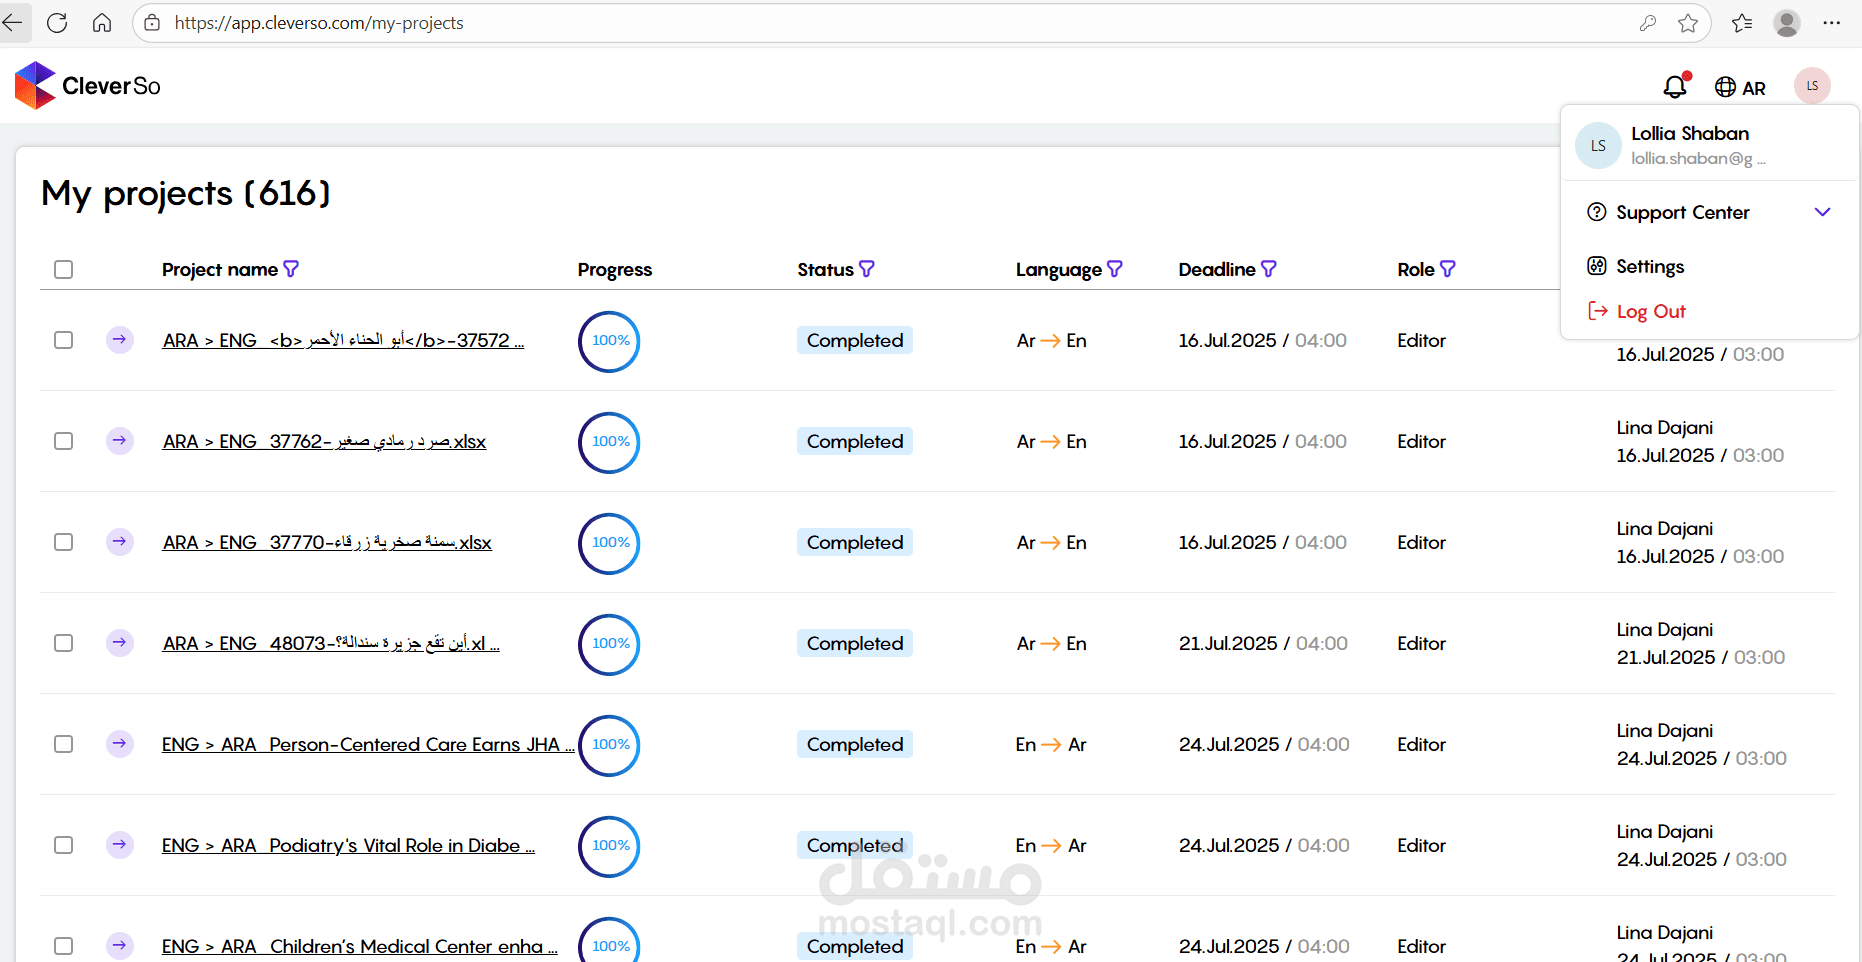Filter by Status funnel icon
This screenshot has height=962, width=1862.
(867, 269)
